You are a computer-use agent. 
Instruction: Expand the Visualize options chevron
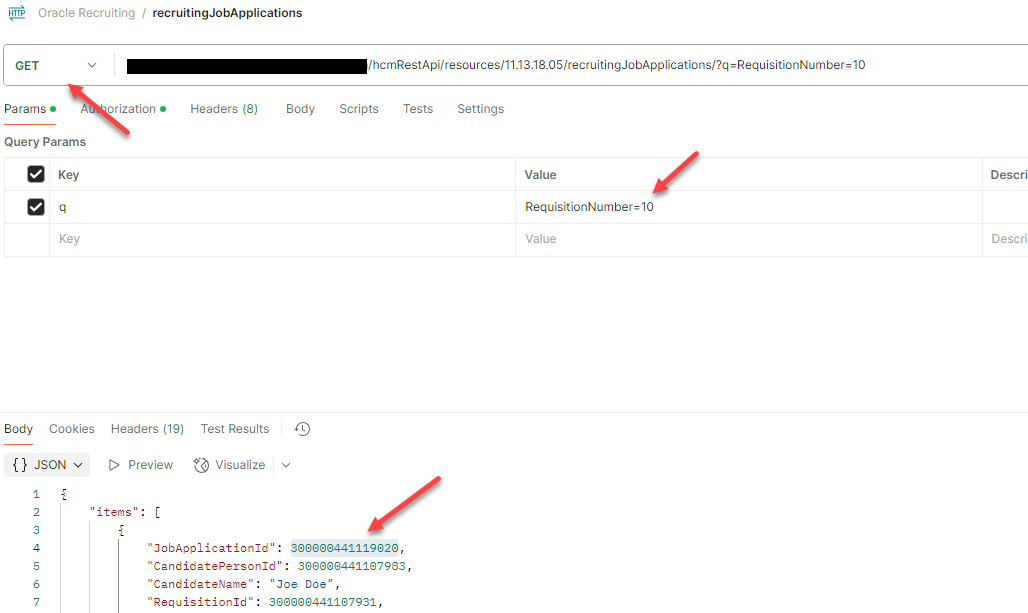[286, 465]
